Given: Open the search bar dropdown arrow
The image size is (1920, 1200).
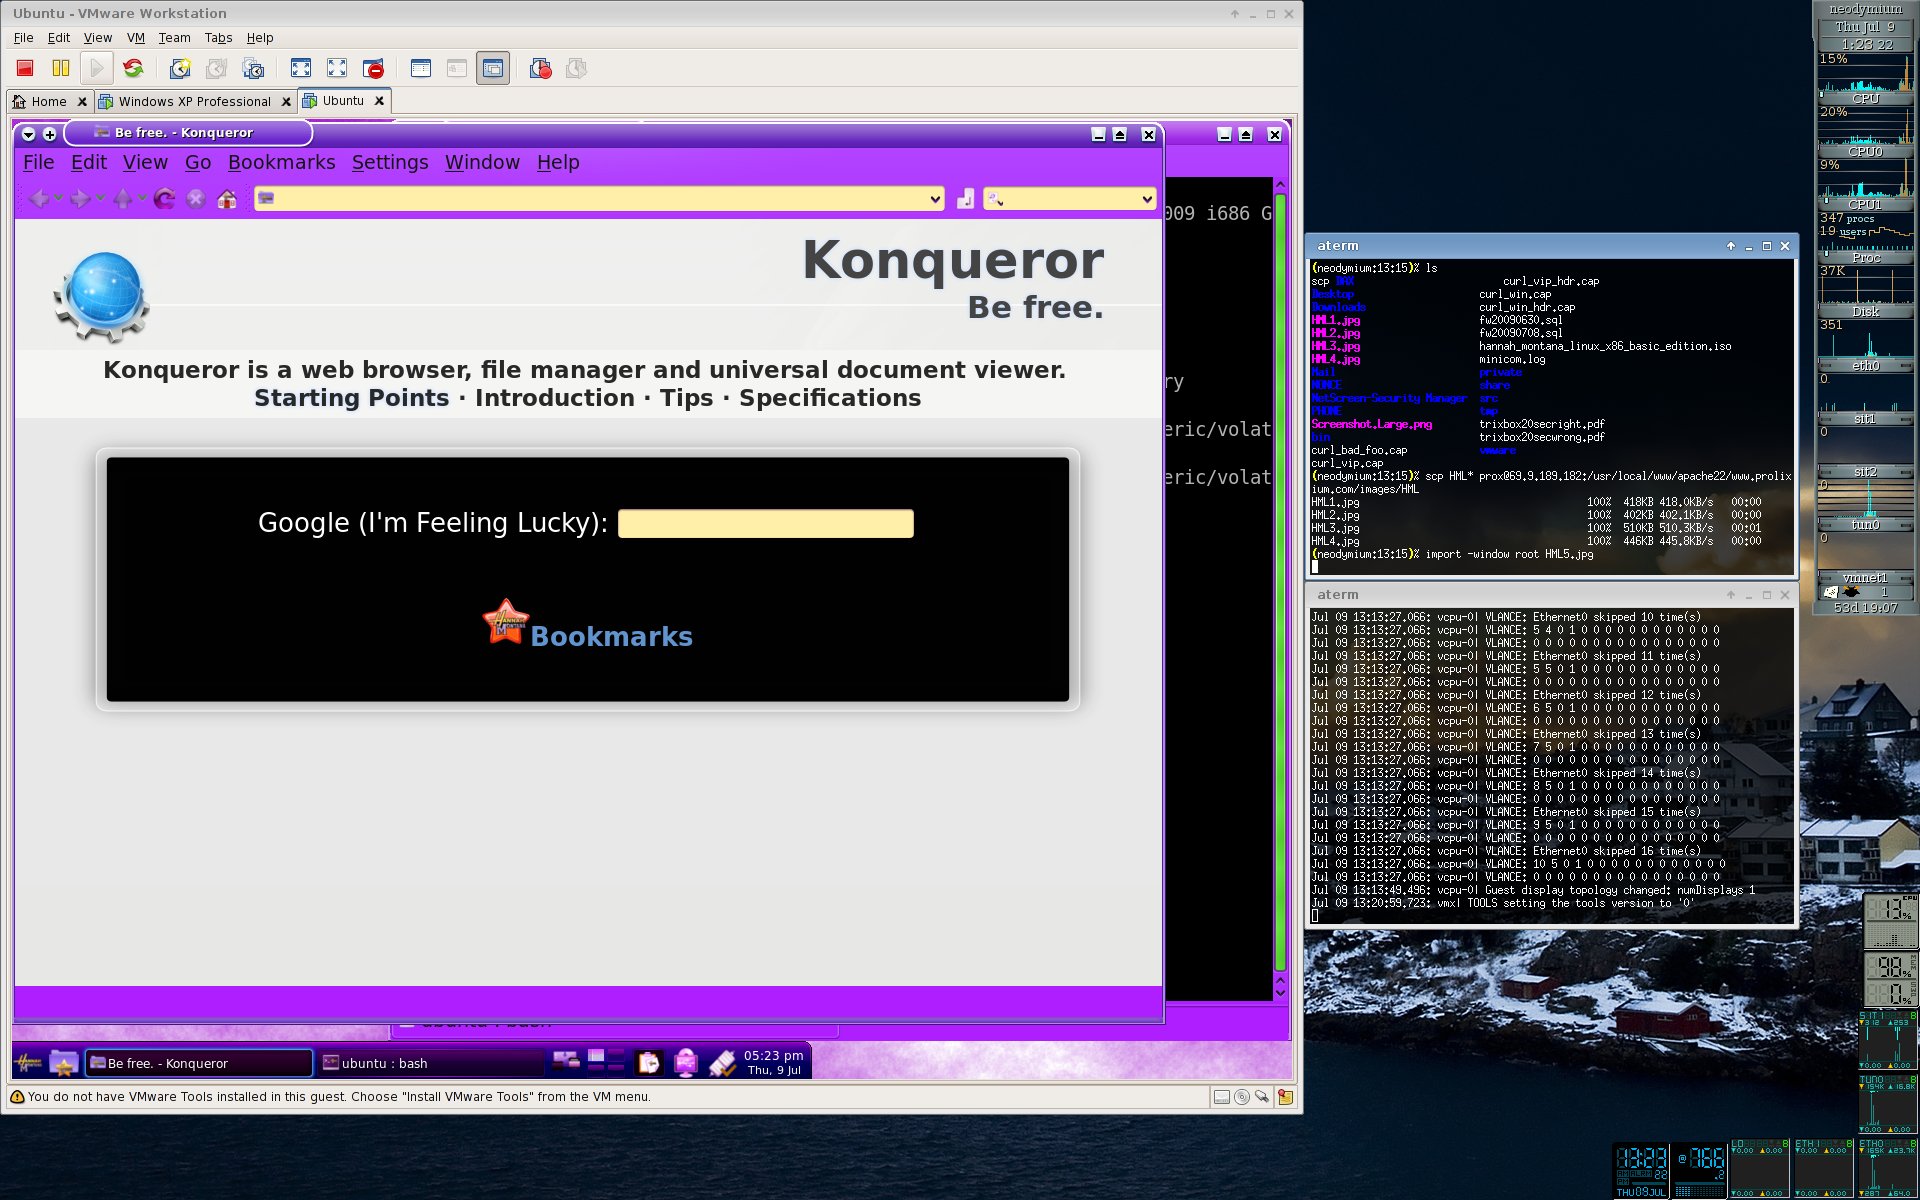Looking at the screenshot, I should pos(1147,199).
